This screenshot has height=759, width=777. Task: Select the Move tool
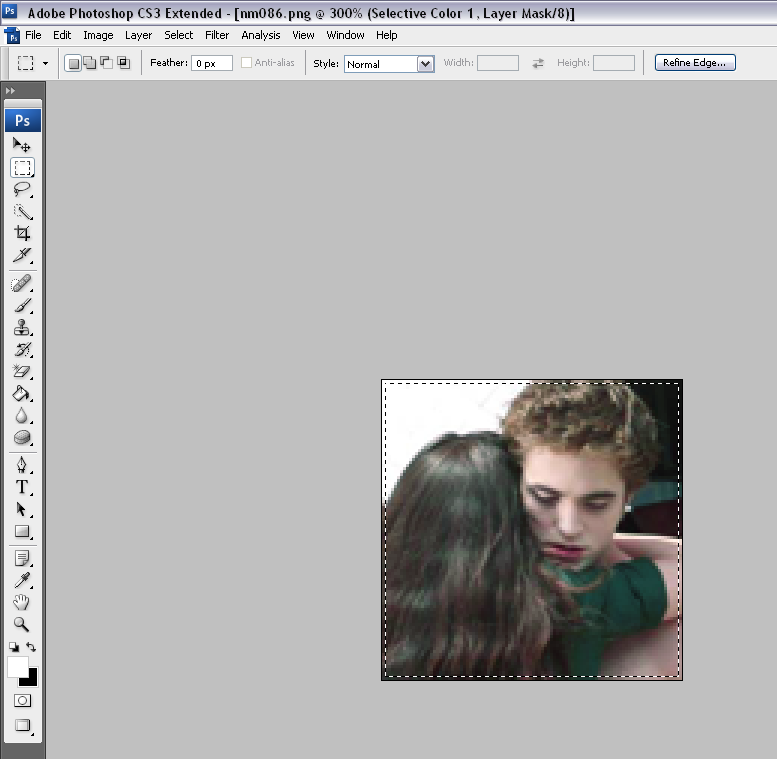coord(22,145)
